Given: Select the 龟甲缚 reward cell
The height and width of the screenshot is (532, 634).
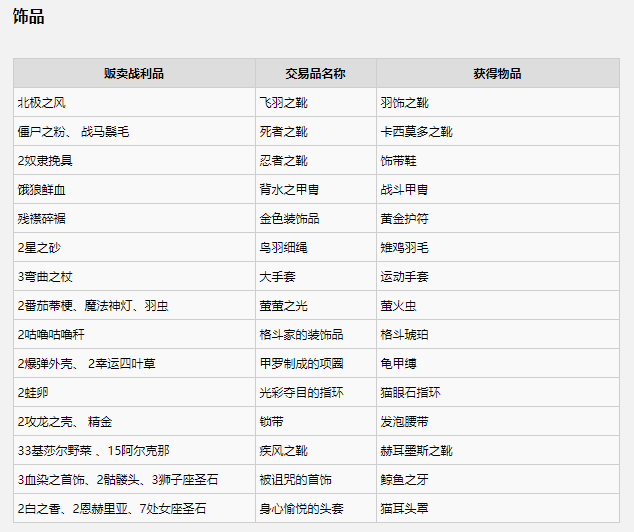Looking at the screenshot, I should pos(398,364).
